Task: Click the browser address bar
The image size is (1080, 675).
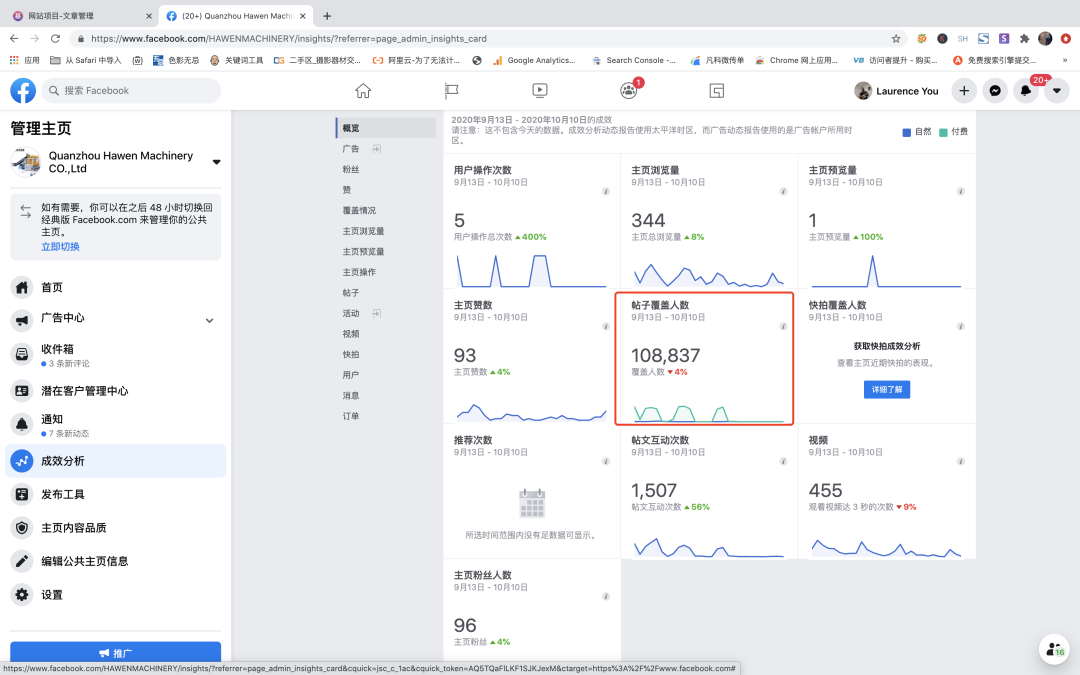Action: [482, 39]
